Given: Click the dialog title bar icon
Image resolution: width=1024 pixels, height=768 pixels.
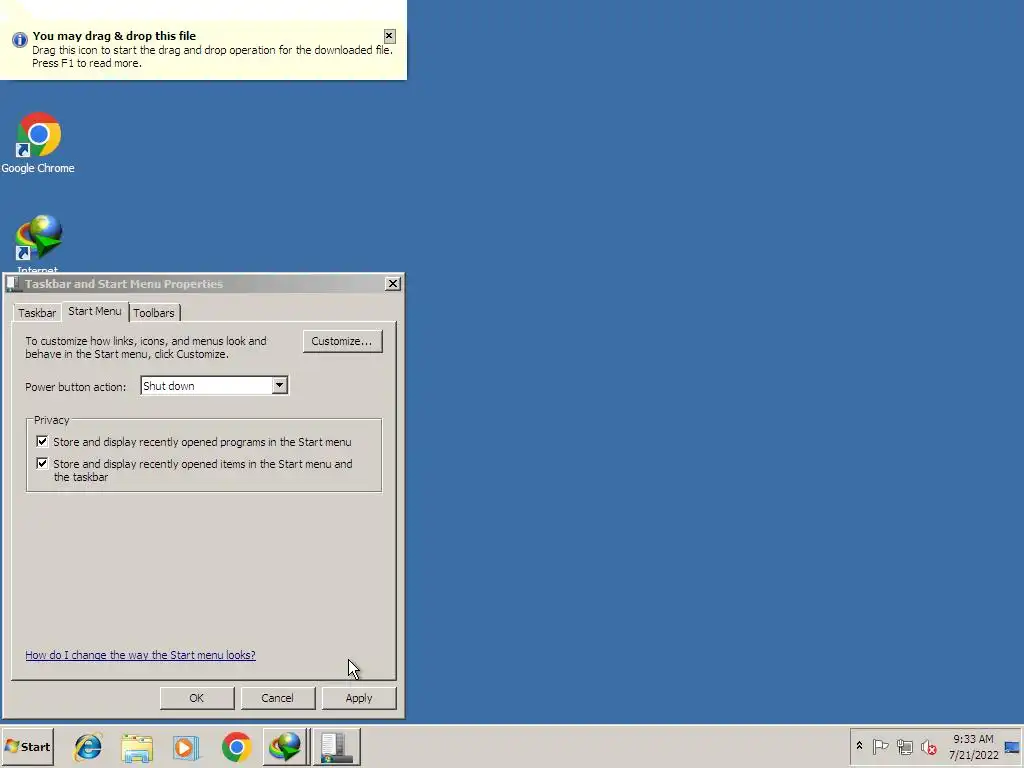Looking at the screenshot, I should [x=13, y=283].
